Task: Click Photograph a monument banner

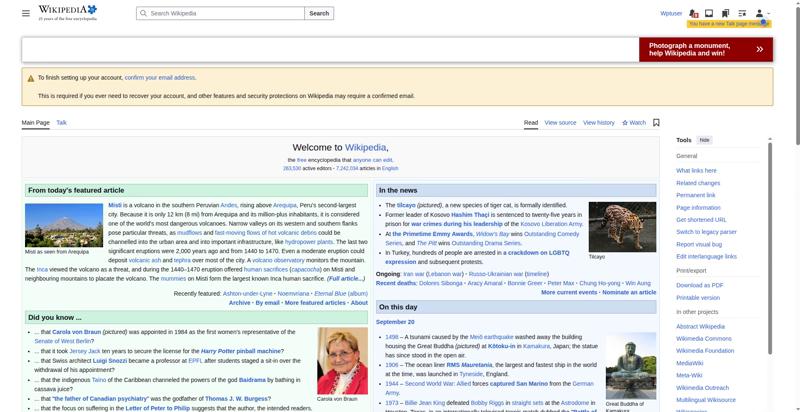Action: [706, 49]
